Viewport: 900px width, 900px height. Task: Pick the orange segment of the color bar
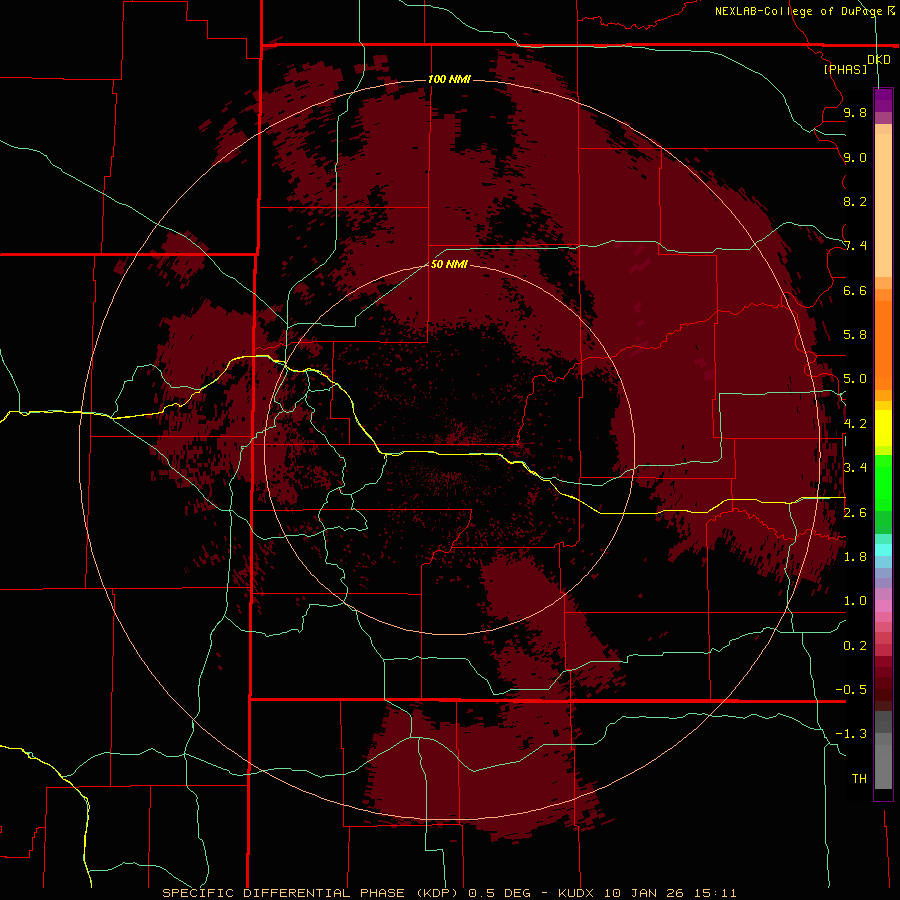(883, 344)
